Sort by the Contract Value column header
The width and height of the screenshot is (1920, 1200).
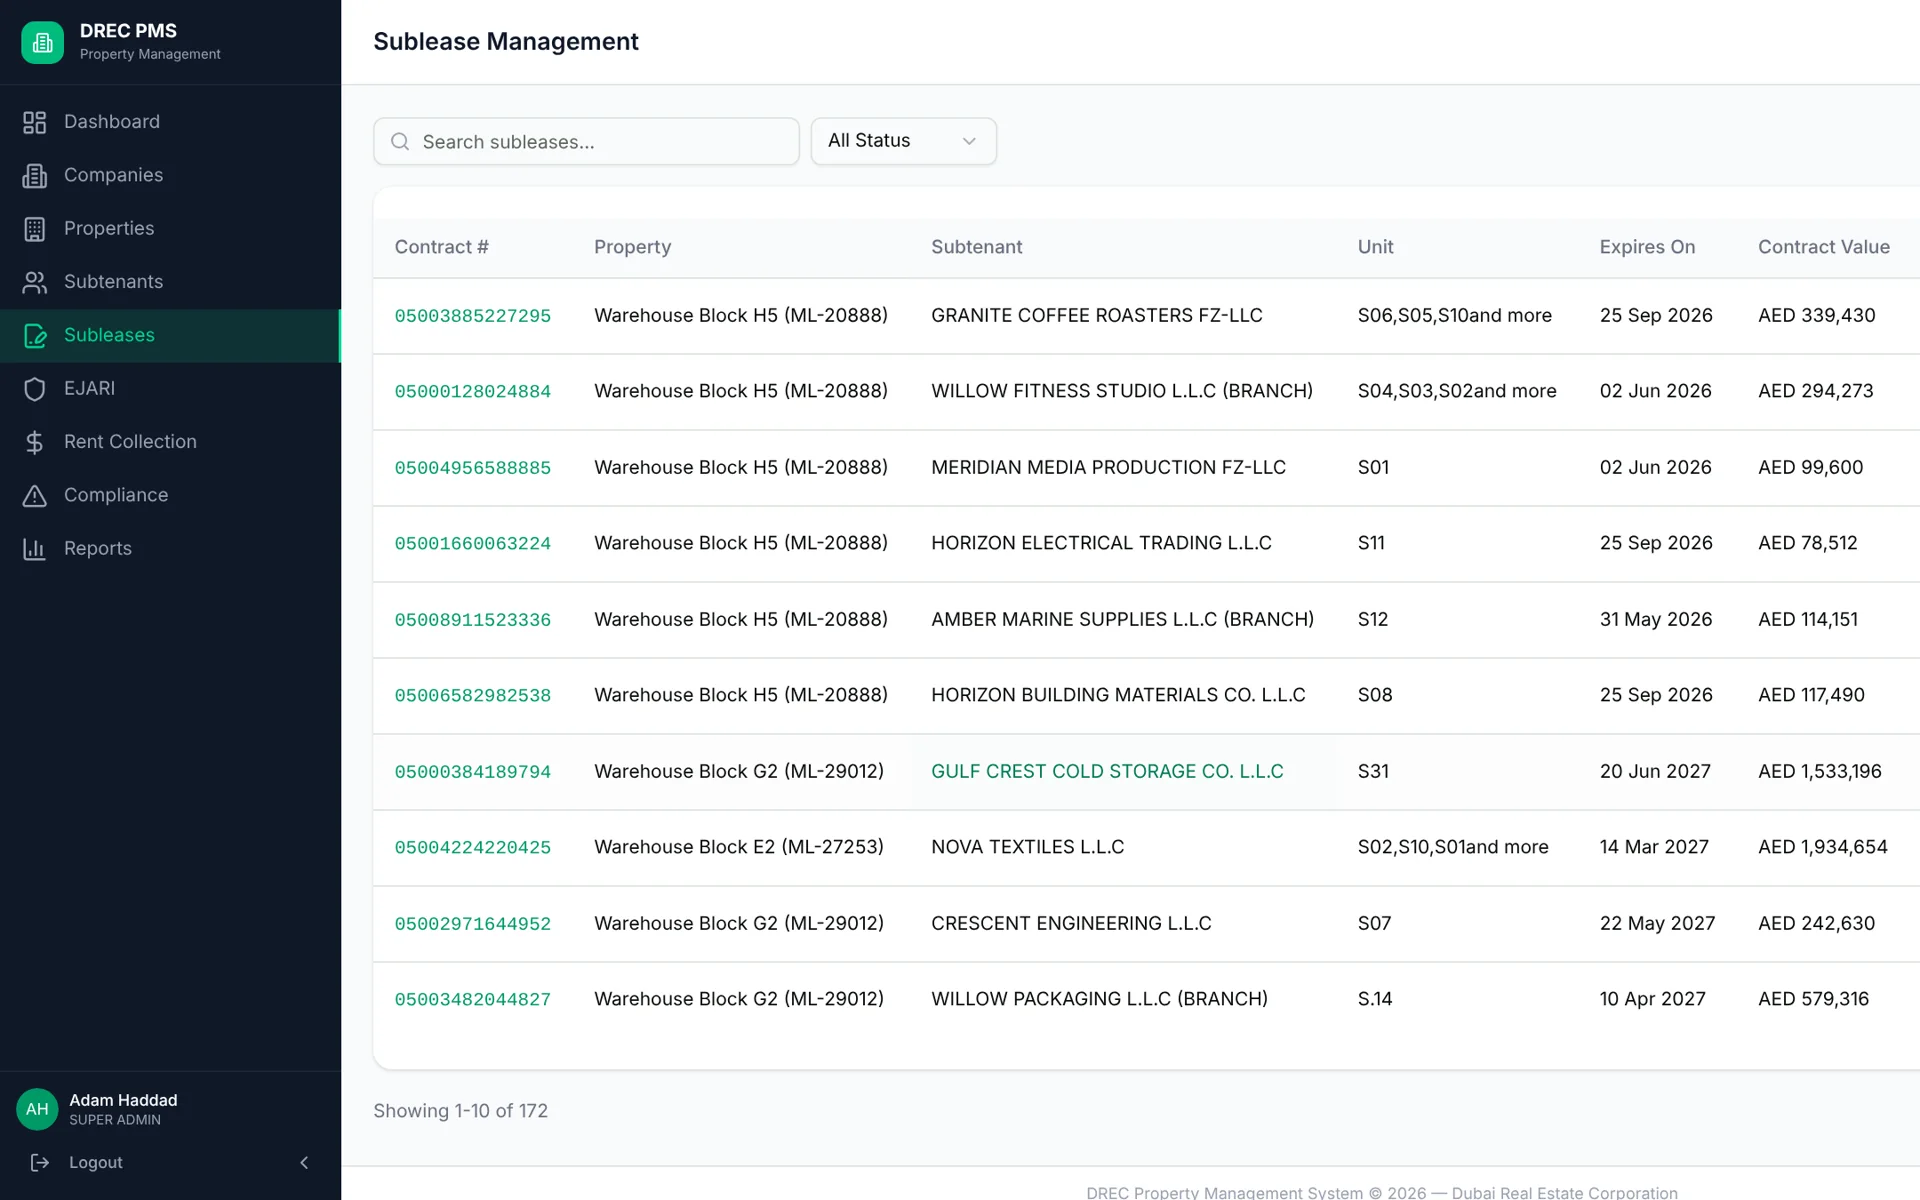(x=1823, y=247)
